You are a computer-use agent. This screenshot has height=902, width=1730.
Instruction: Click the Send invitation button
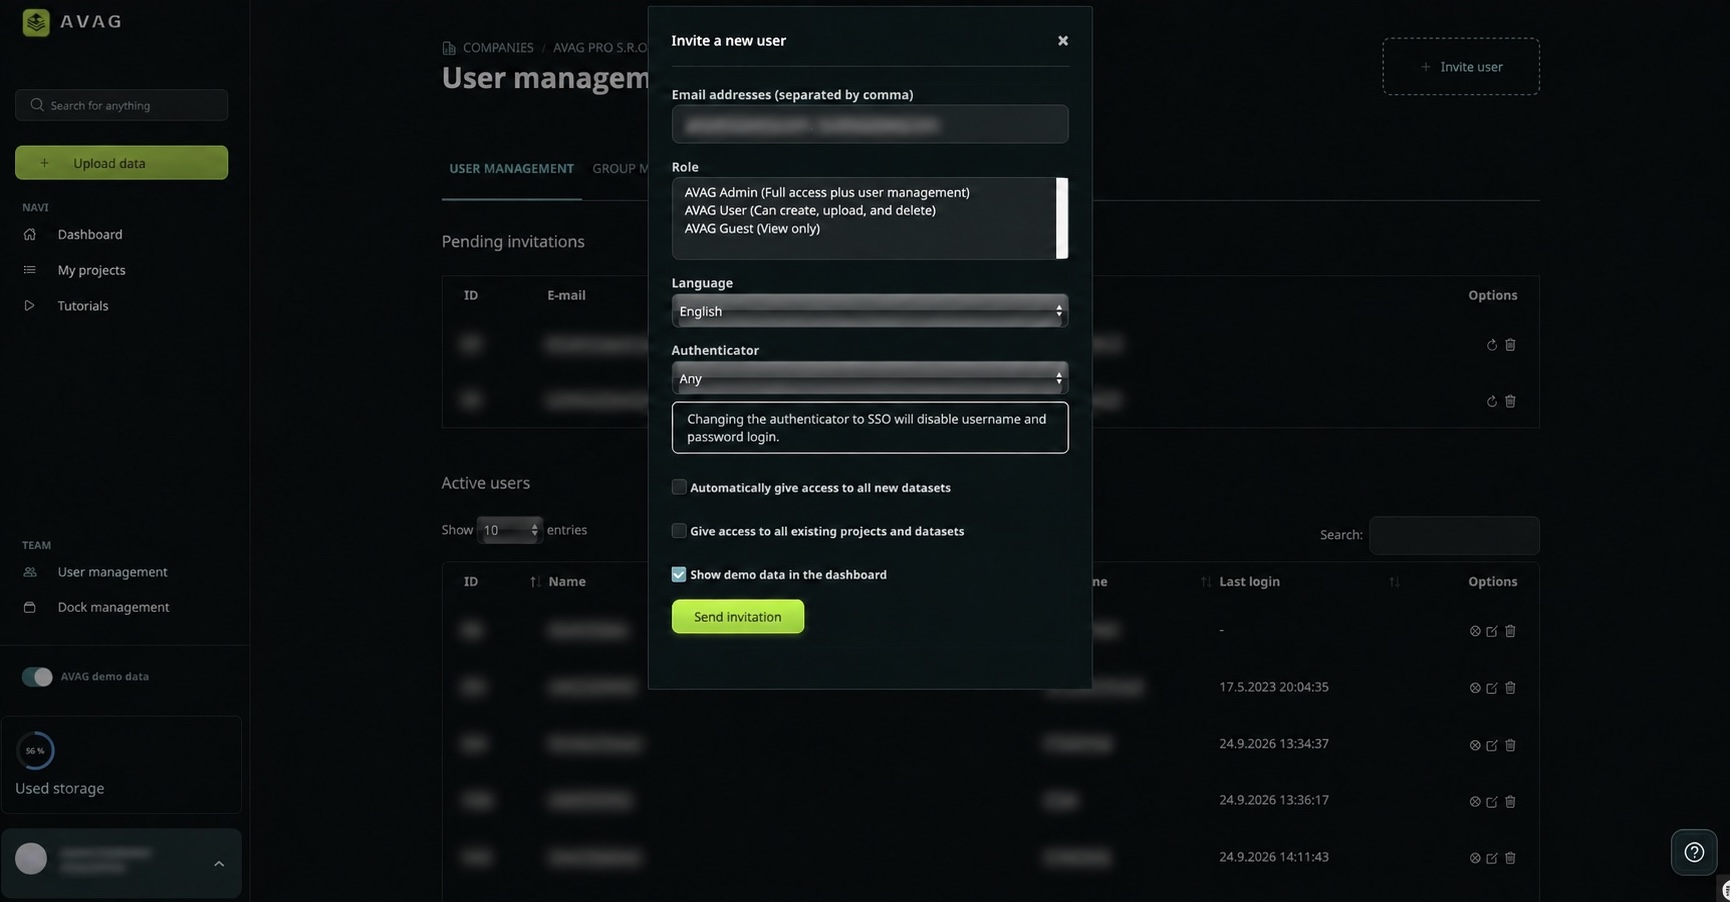coord(737,617)
